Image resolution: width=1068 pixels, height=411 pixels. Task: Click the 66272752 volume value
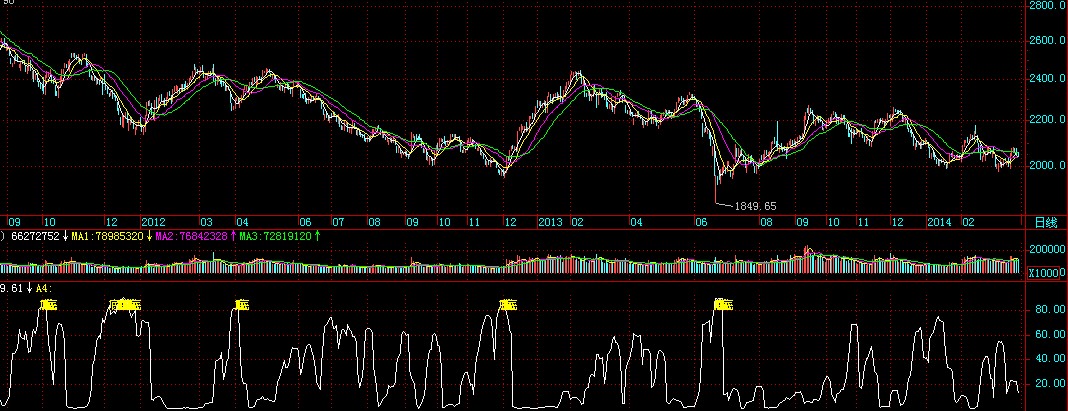33,237
